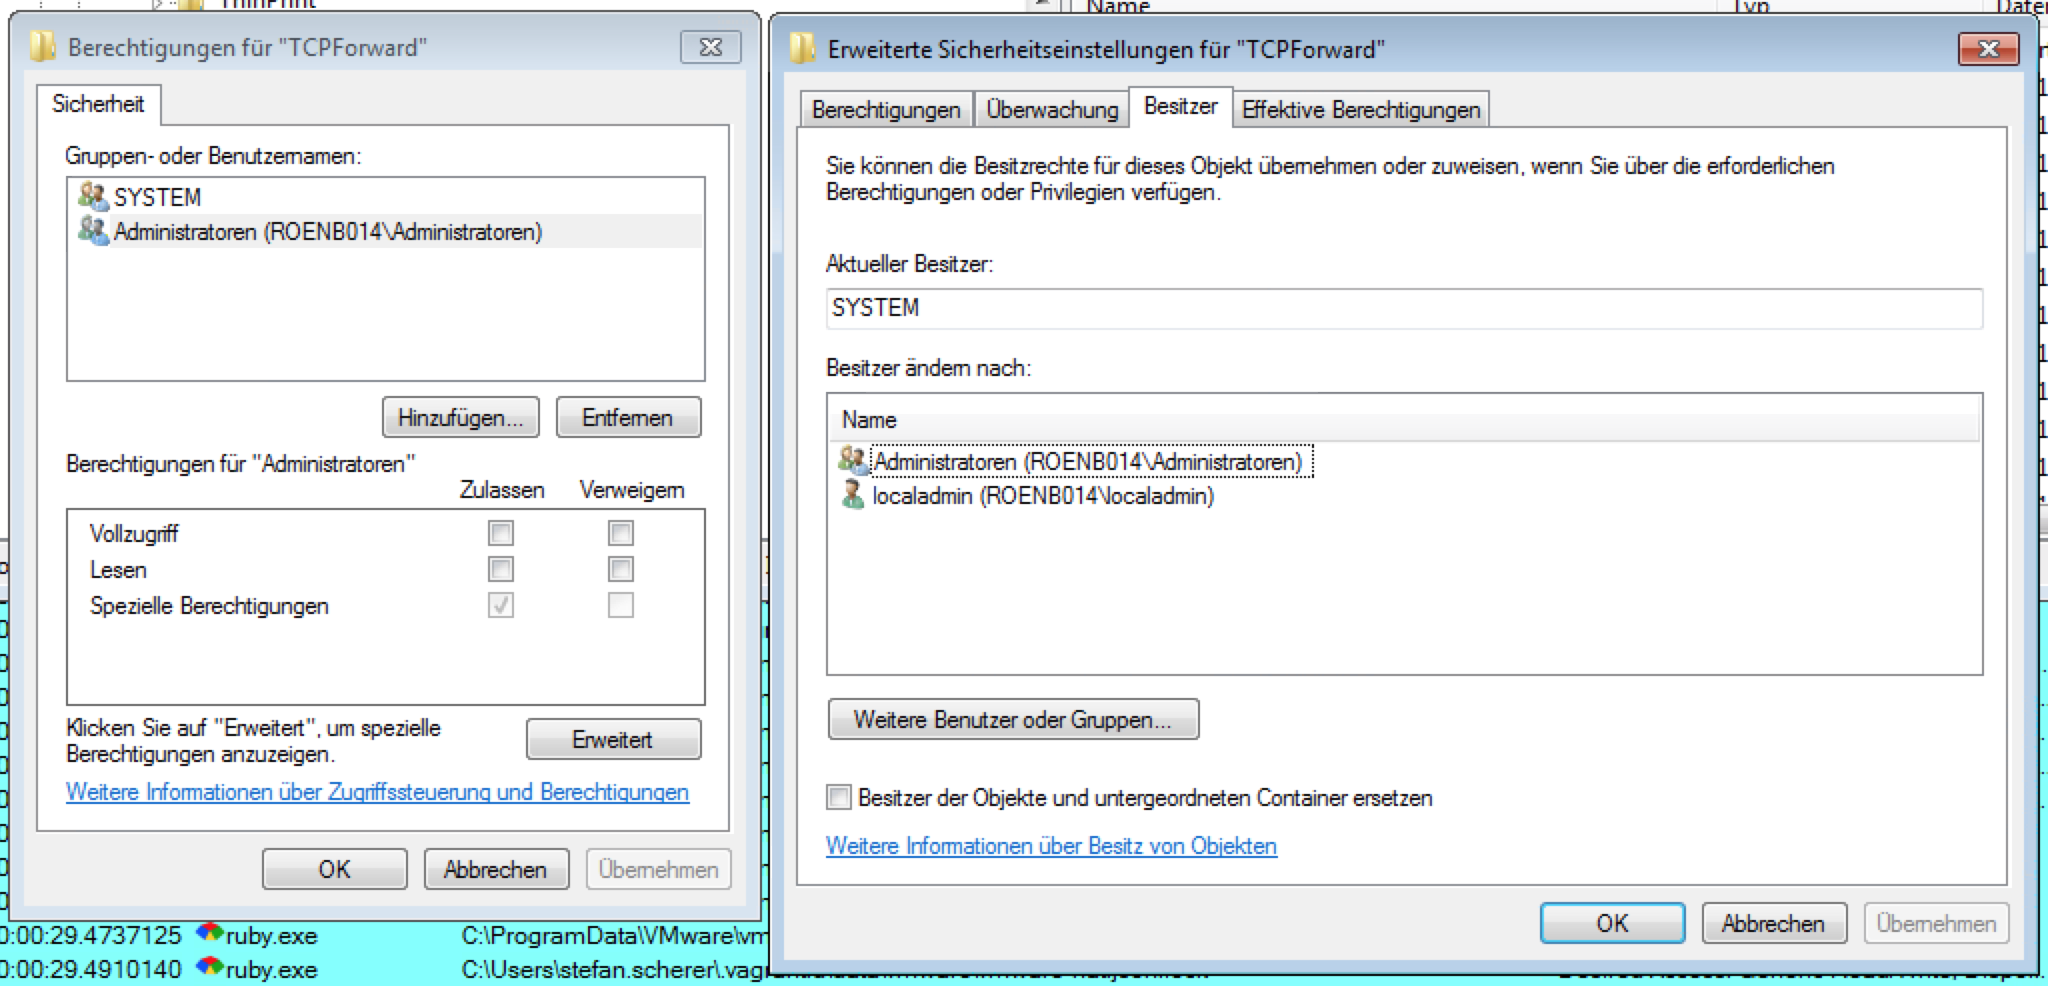This screenshot has width=2048, height=986.
Task: Click C:\ProgramData\VMware path in background list
Action: 614,935
